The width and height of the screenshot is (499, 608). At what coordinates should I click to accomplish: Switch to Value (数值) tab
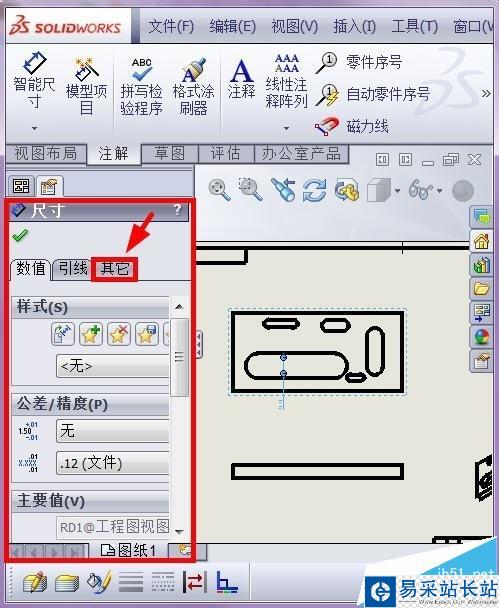(x=31, y=269)
